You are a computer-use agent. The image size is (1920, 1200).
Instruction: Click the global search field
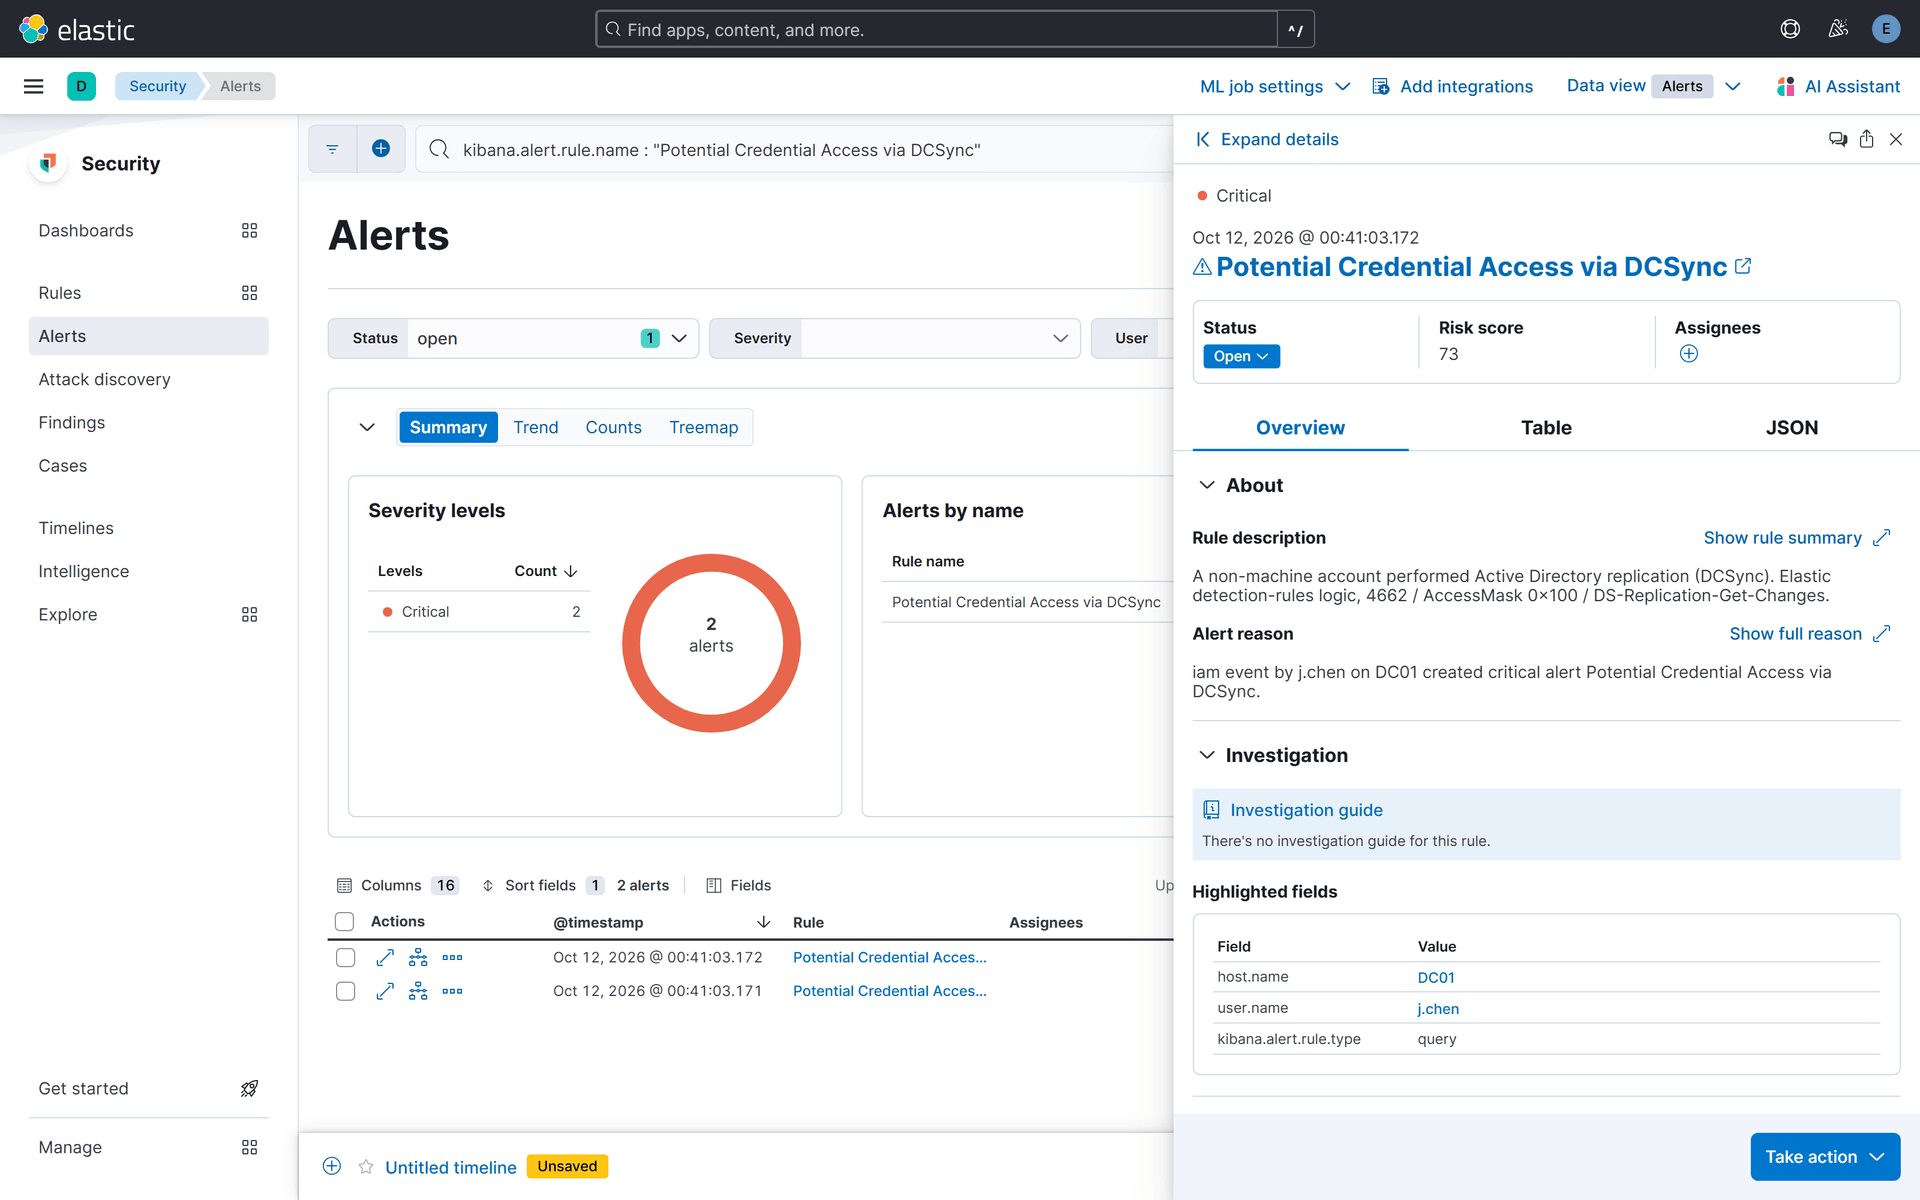point(938,29)
